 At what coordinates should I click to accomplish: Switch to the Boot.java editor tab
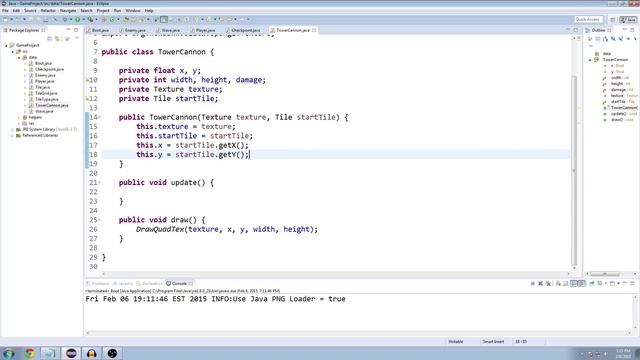coord(98,30)
